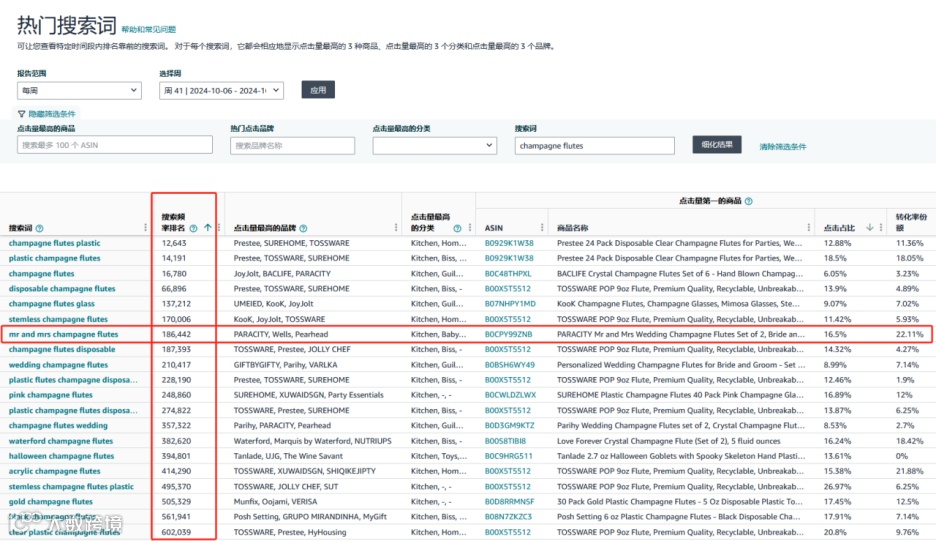
Task: Click product name starting 30 Pack Gold Plastic
Action: tap(680, 502)
